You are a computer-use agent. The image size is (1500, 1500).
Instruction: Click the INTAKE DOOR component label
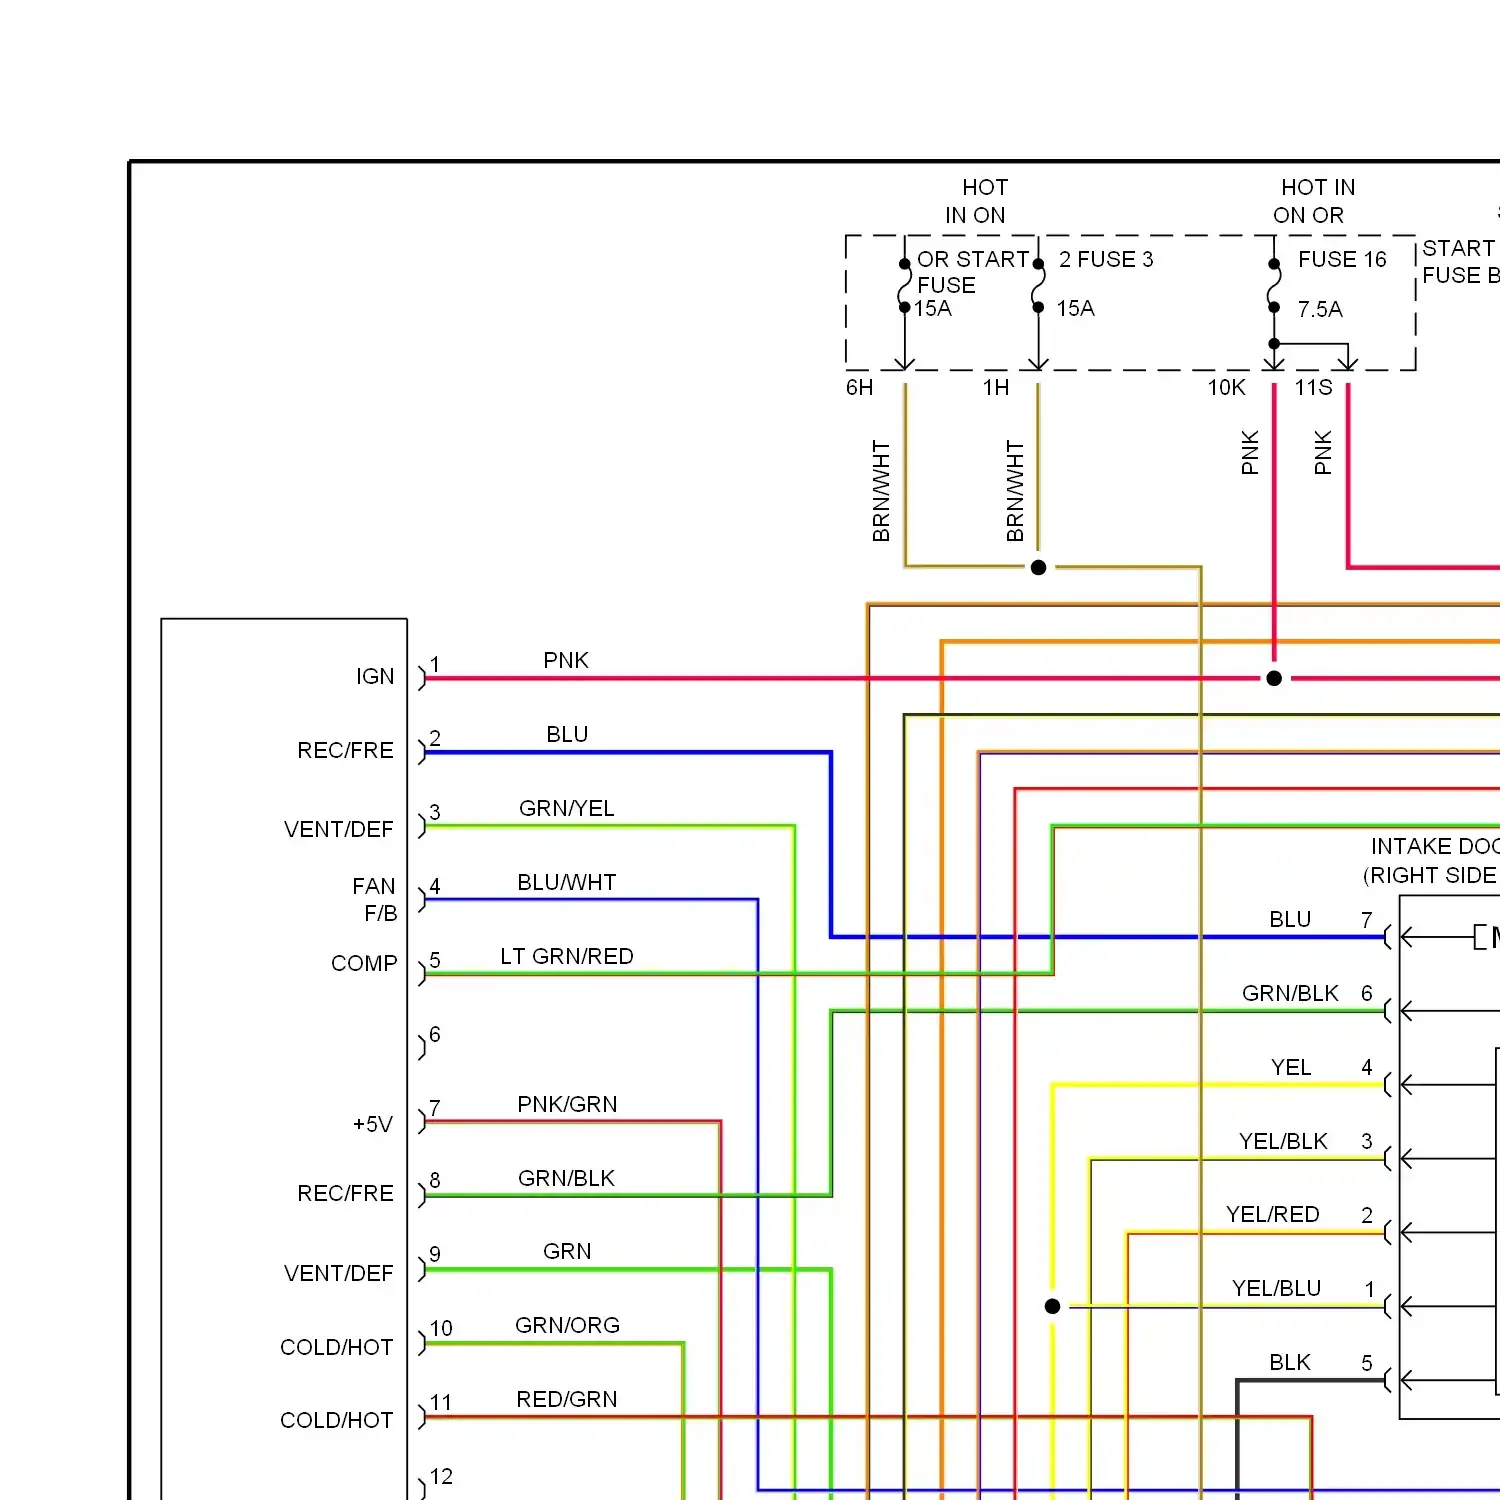[1435, 847]
